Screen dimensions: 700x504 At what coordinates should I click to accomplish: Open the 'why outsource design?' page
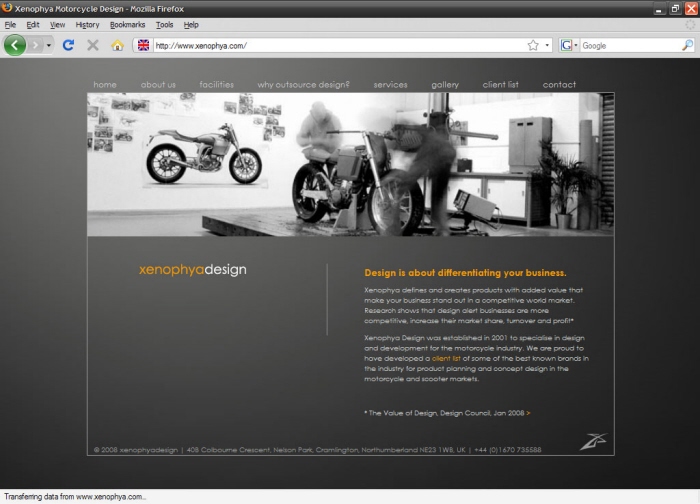tap(303, 85)
